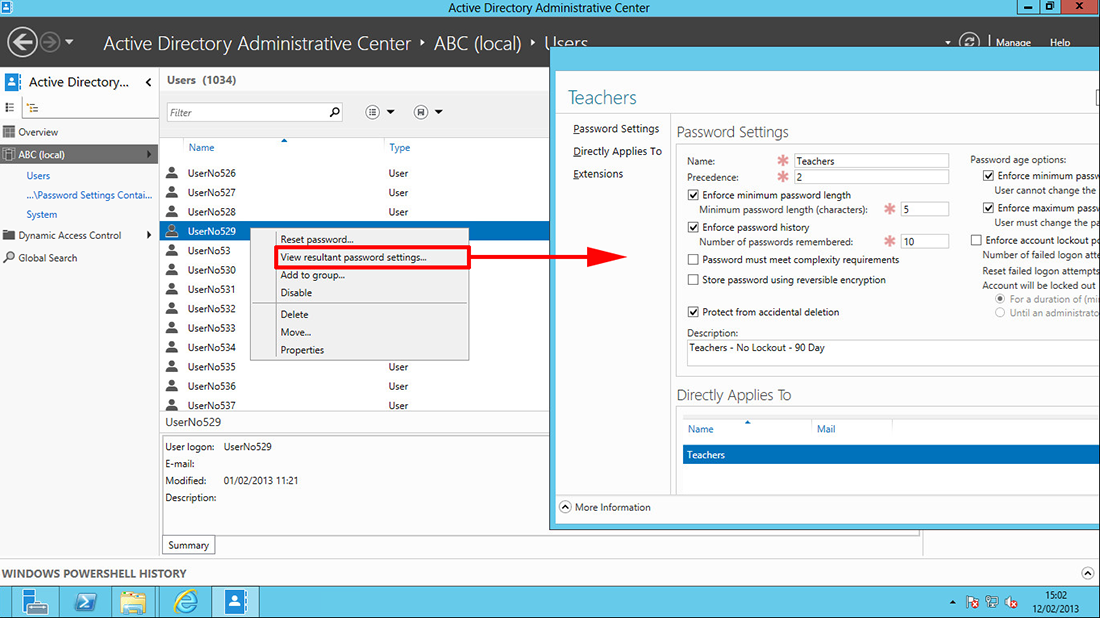Toggle Store password using reversible encryption
The height and width of the screenshot is (618, 1100).
tap(693, 280)
